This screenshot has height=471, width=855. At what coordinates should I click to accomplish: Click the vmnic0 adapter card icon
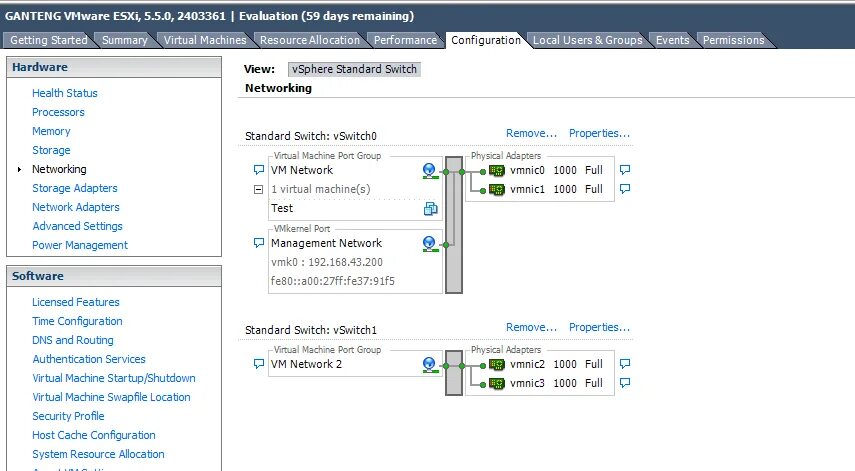point(497,171)
